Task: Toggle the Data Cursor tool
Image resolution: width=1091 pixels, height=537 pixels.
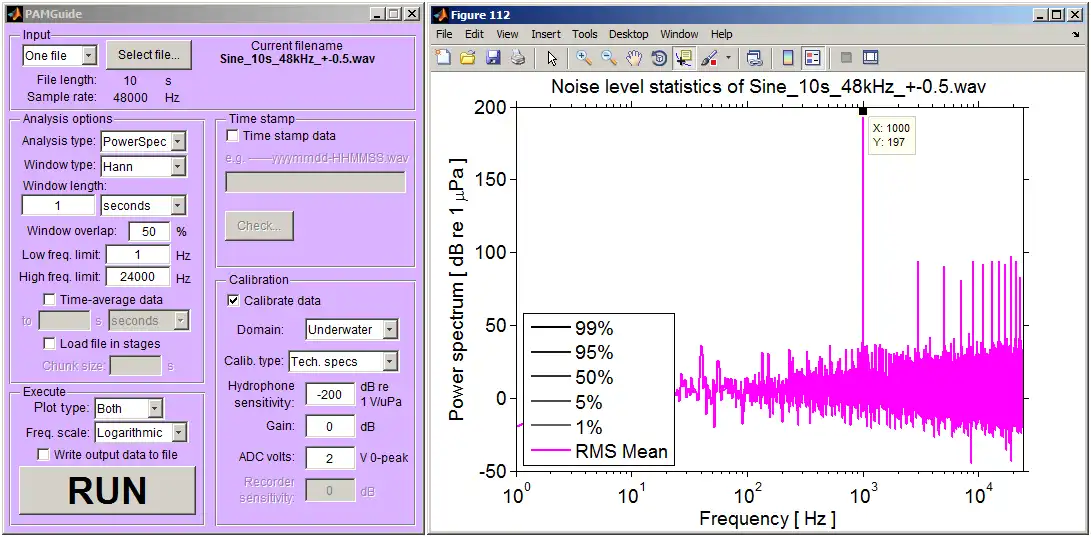Action: pos(683,58)
